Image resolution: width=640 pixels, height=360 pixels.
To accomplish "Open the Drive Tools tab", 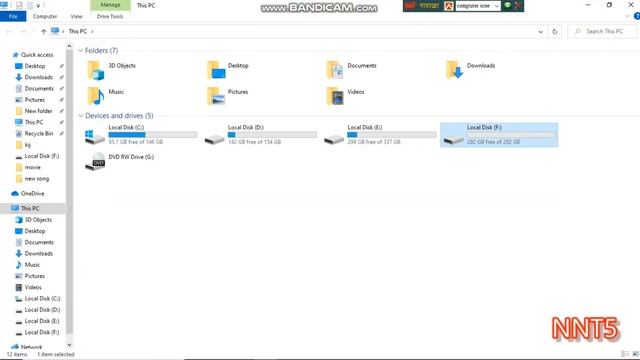I will click(110, 16).
